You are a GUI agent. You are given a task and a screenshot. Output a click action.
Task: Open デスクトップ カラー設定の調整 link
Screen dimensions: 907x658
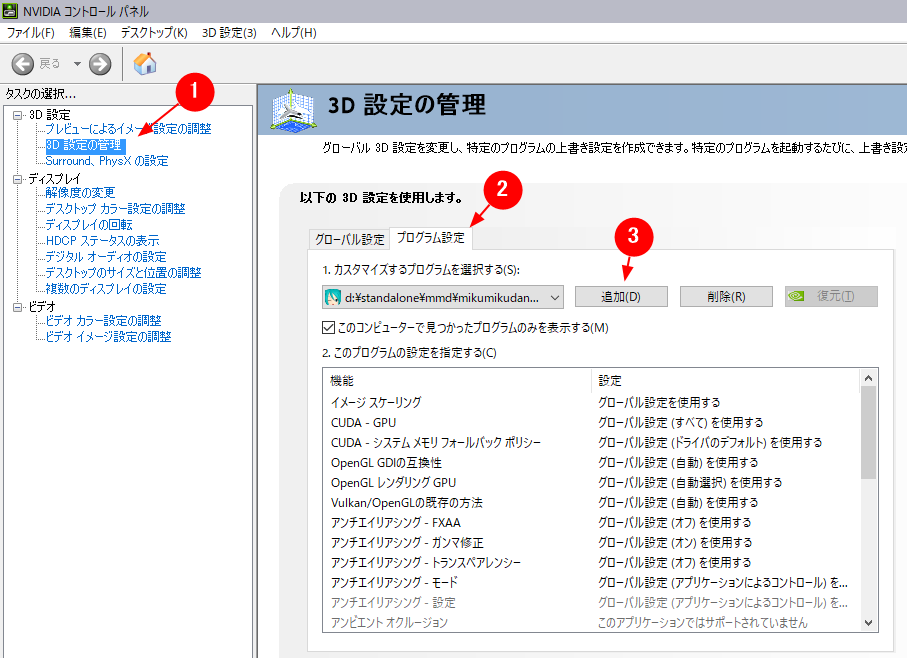click(116, 209)
